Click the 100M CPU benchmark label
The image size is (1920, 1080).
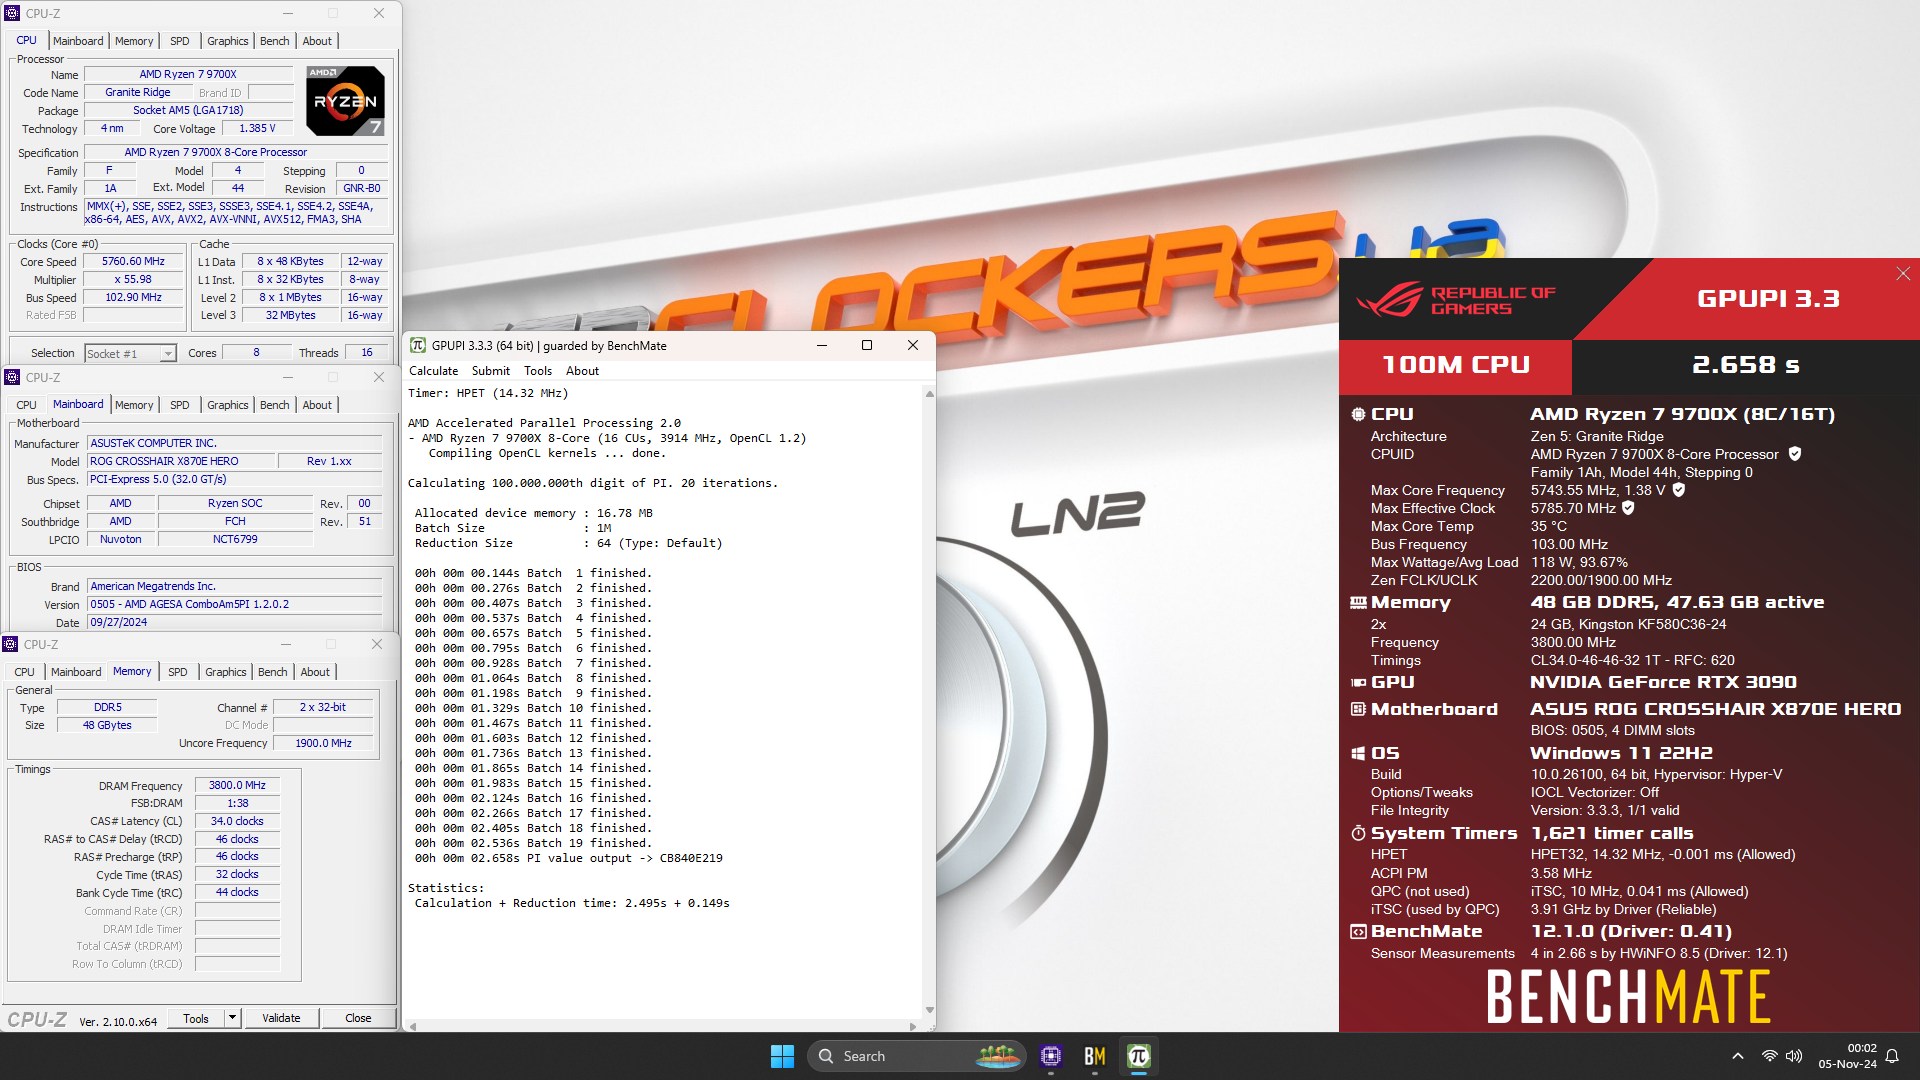[x=1456, y=365]
